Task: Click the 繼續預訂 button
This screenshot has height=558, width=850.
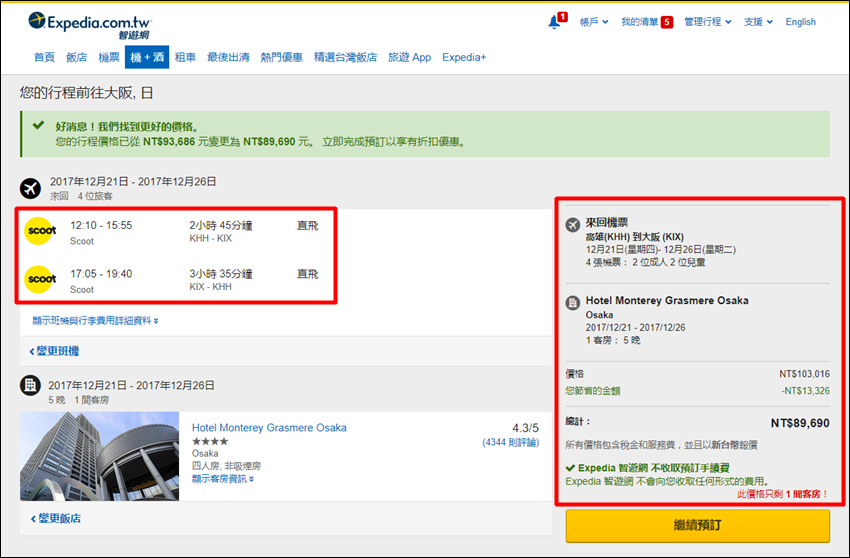Action: pos(698,525)
